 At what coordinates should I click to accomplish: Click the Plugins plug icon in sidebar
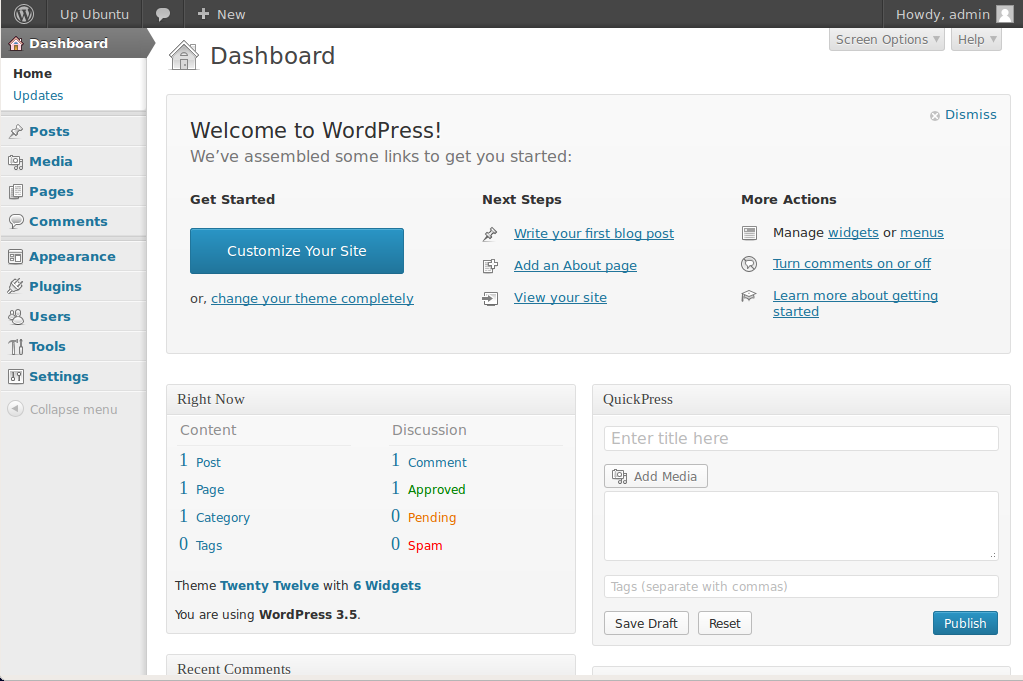[x=16, y=286]
